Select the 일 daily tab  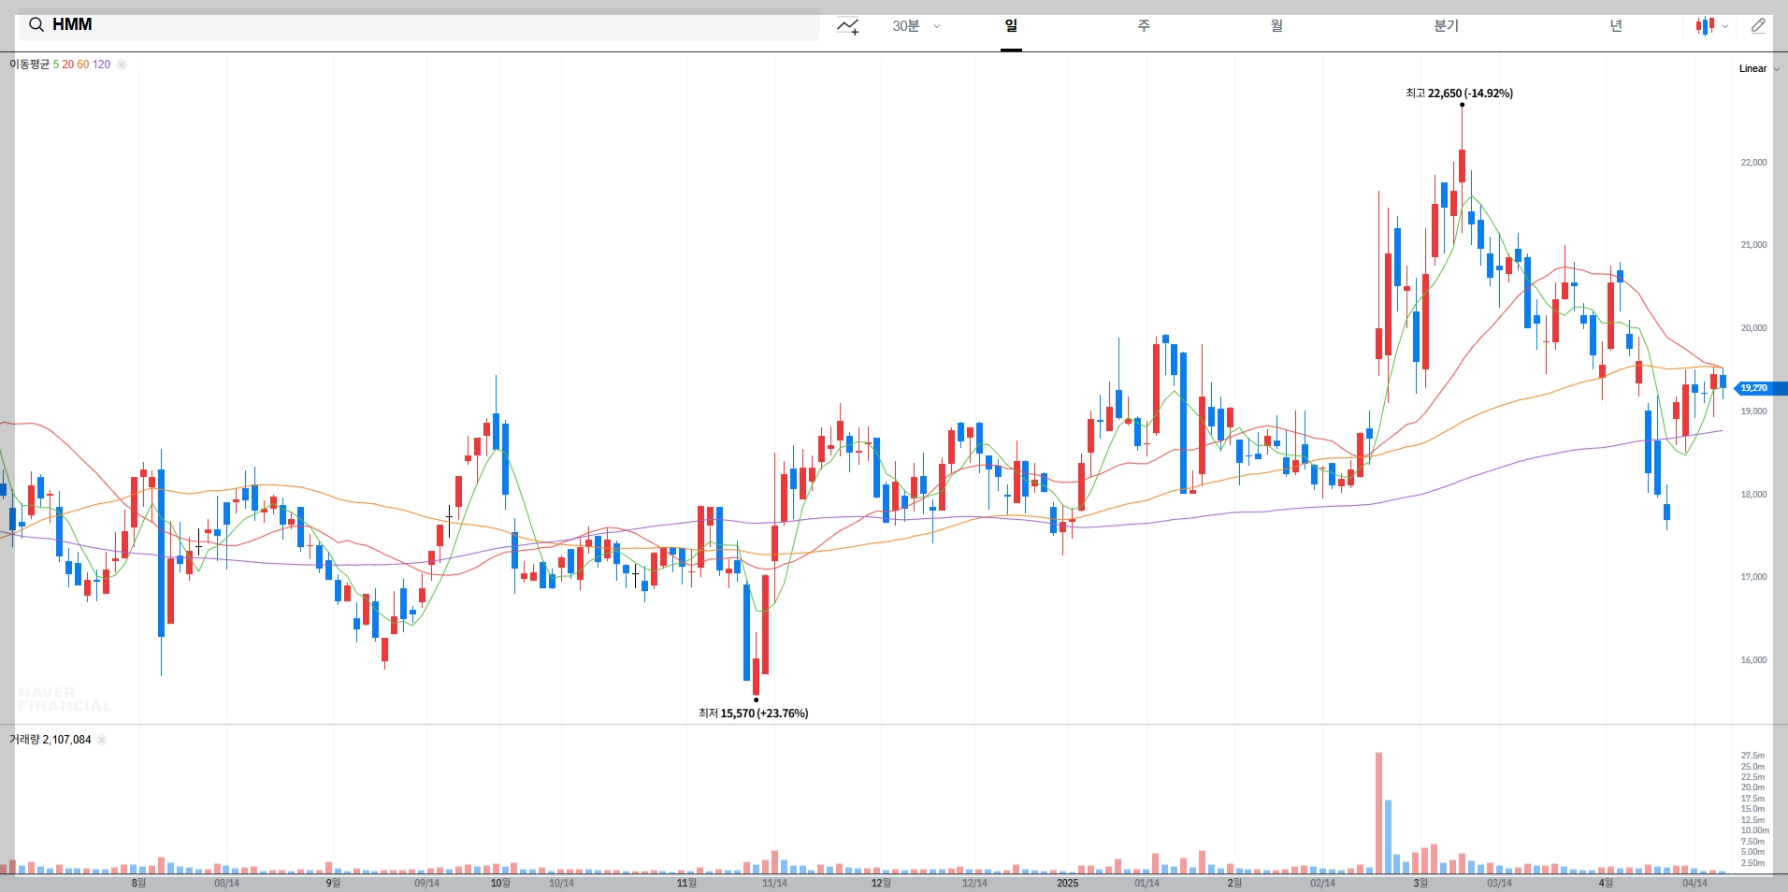point(1011,26)
